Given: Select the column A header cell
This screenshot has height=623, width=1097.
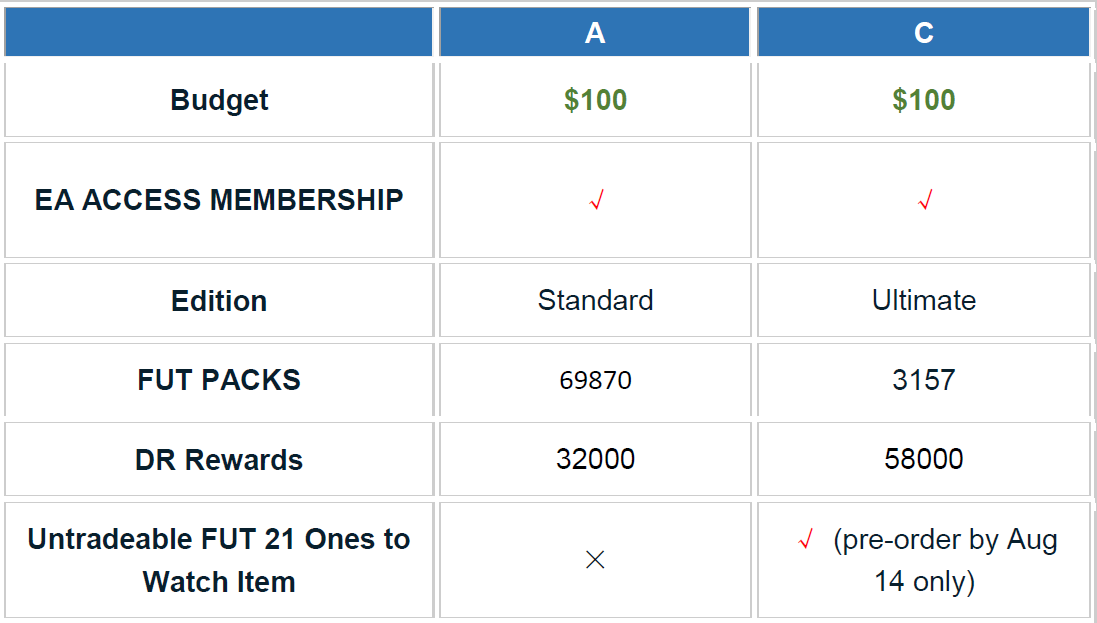Looking at the screenshot, I should tap(595, 33).
